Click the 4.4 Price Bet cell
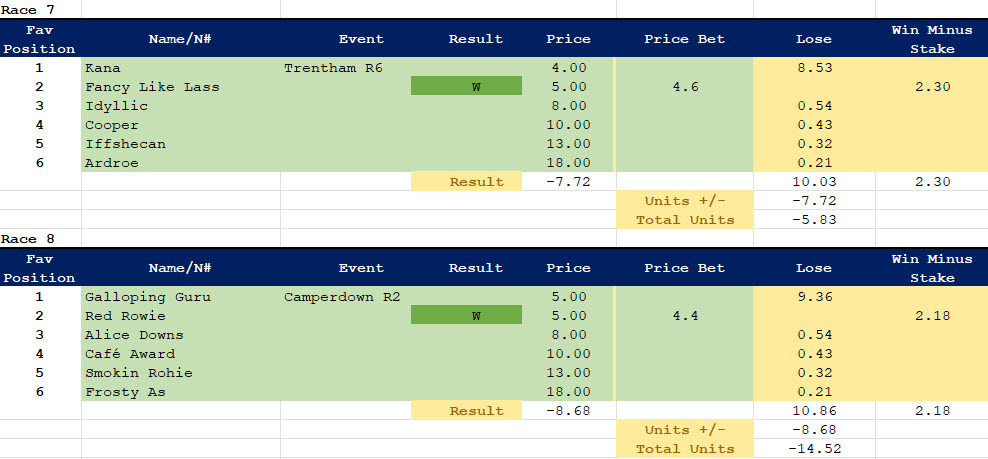Viewport: 988px width, 459px height. pyautogui.click(x=685, y=316)
